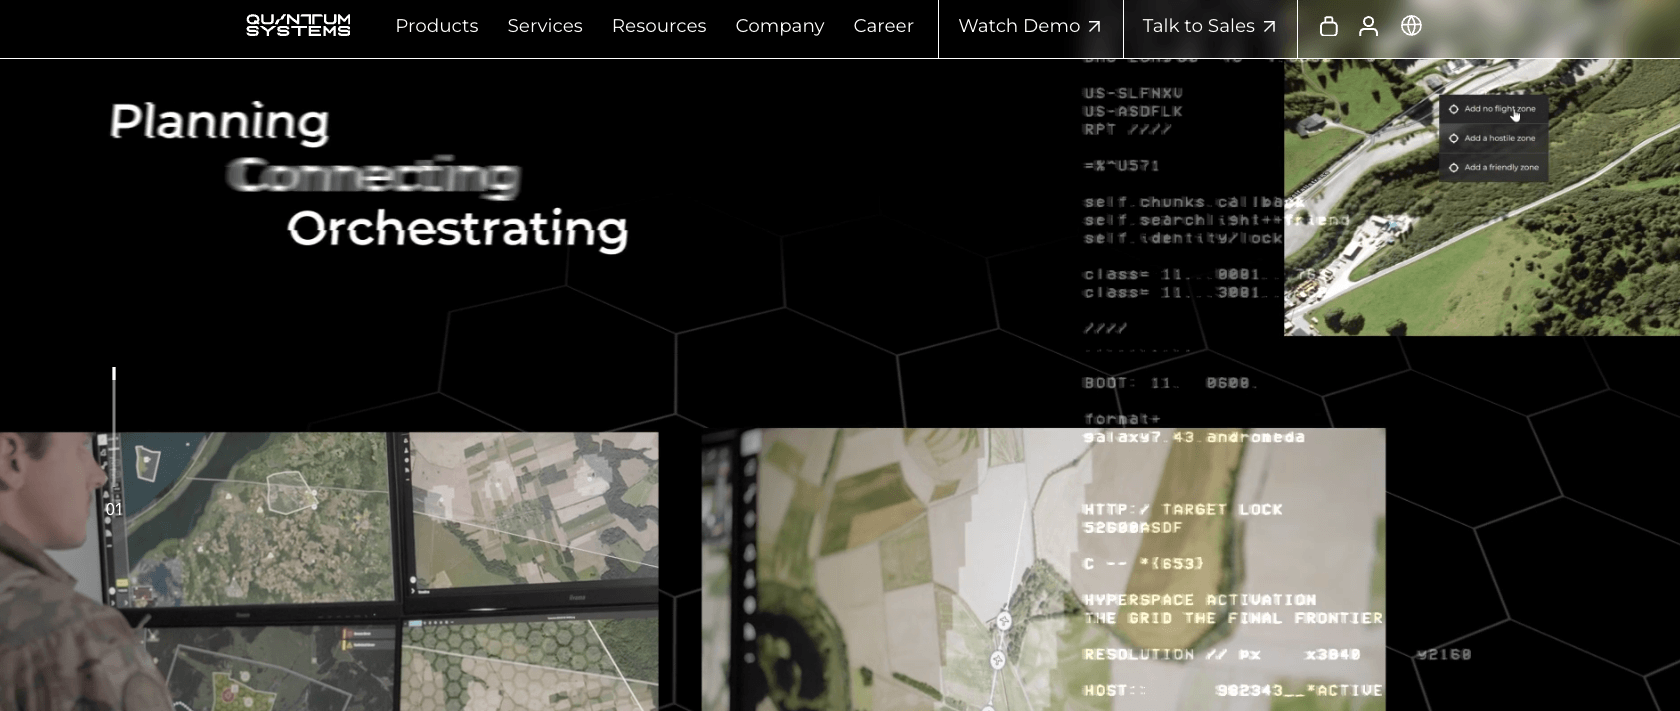Click the Quantum Systems logo
1680x711 pixels.
click(298, 26)
